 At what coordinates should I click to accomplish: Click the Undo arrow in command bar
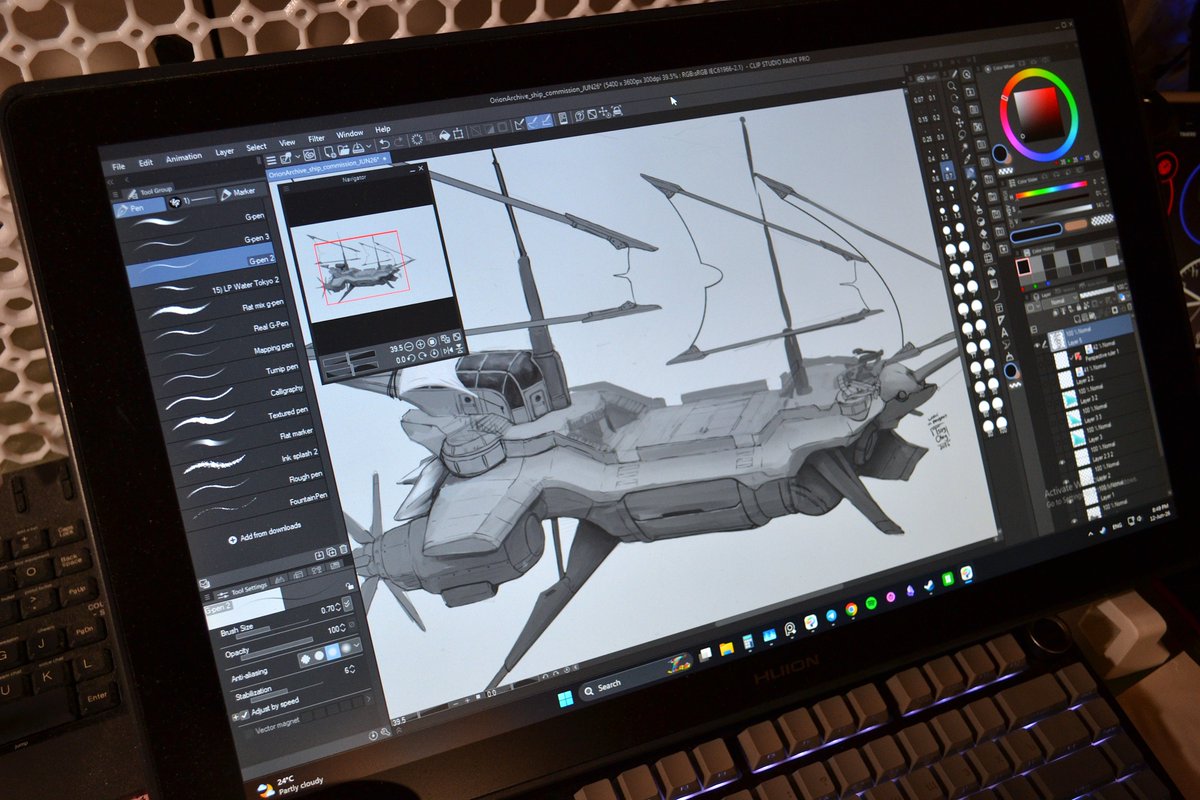tap(383, 145)
